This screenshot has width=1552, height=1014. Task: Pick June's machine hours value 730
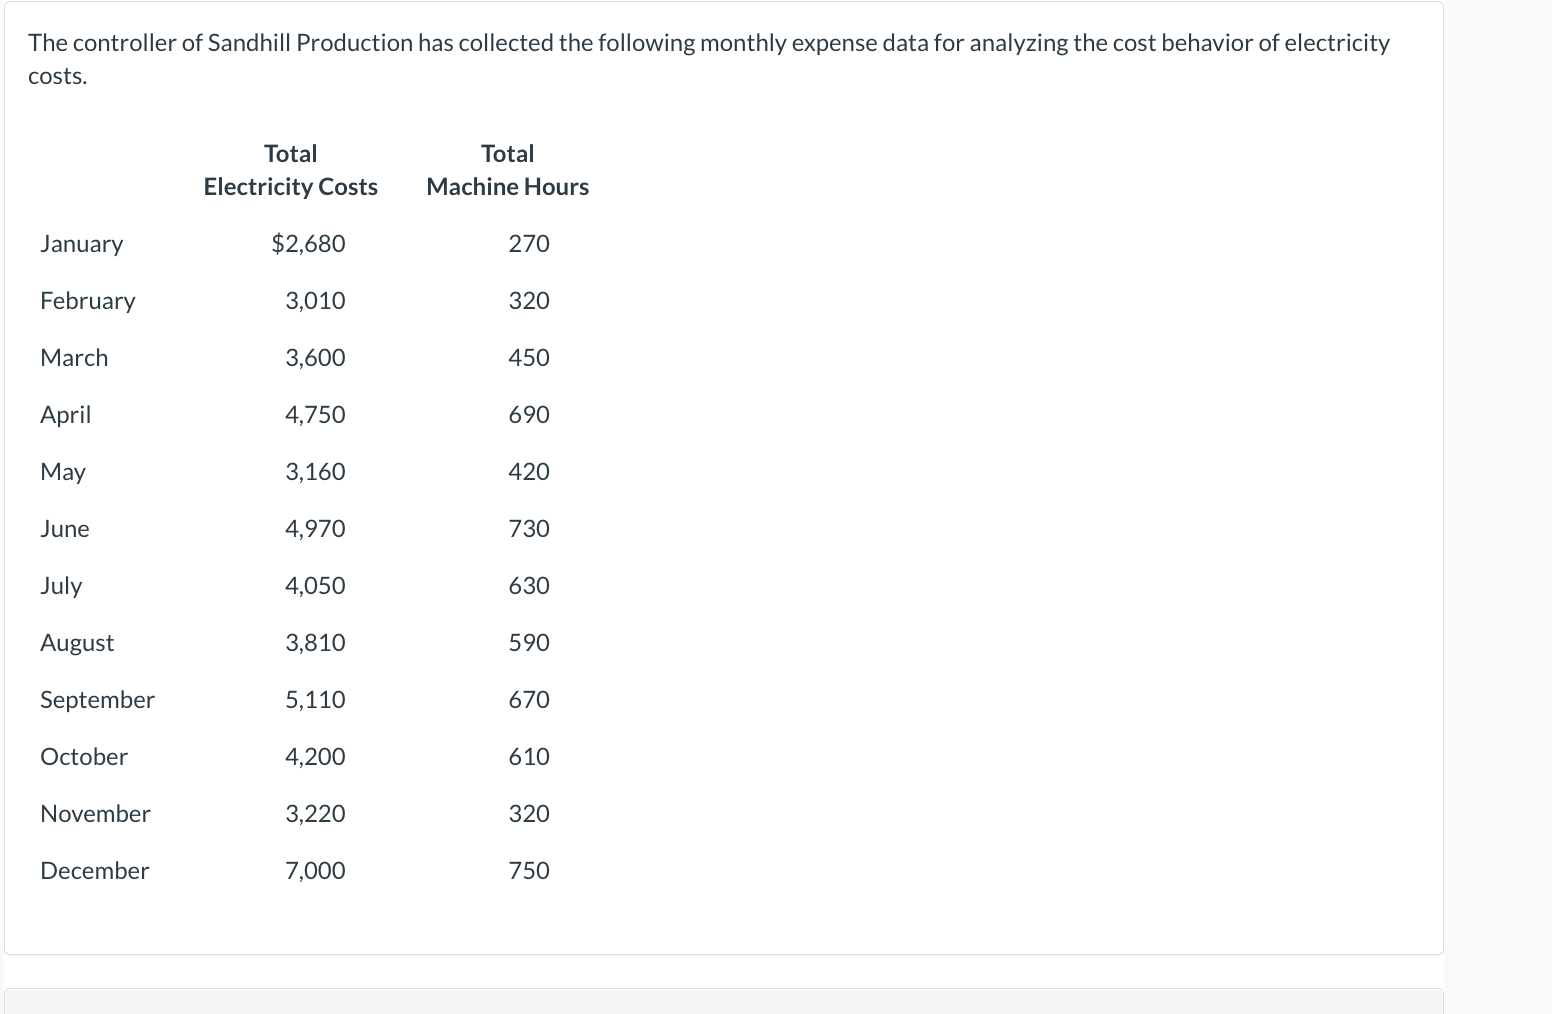[529, 529]
